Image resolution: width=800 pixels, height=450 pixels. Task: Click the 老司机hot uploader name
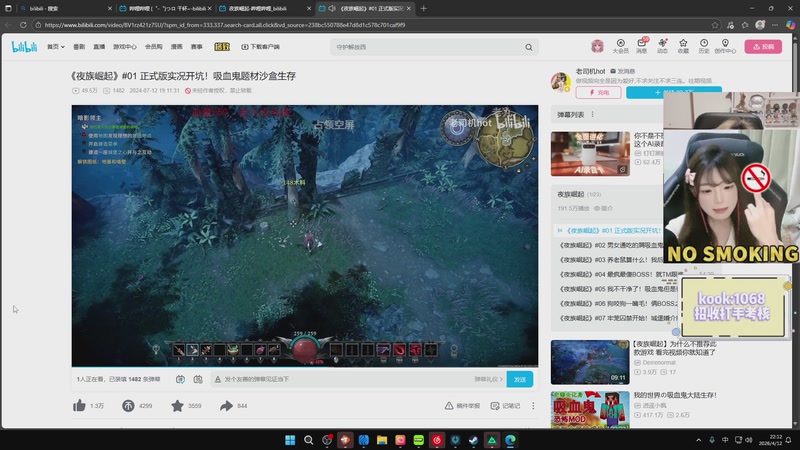point(590,71)
